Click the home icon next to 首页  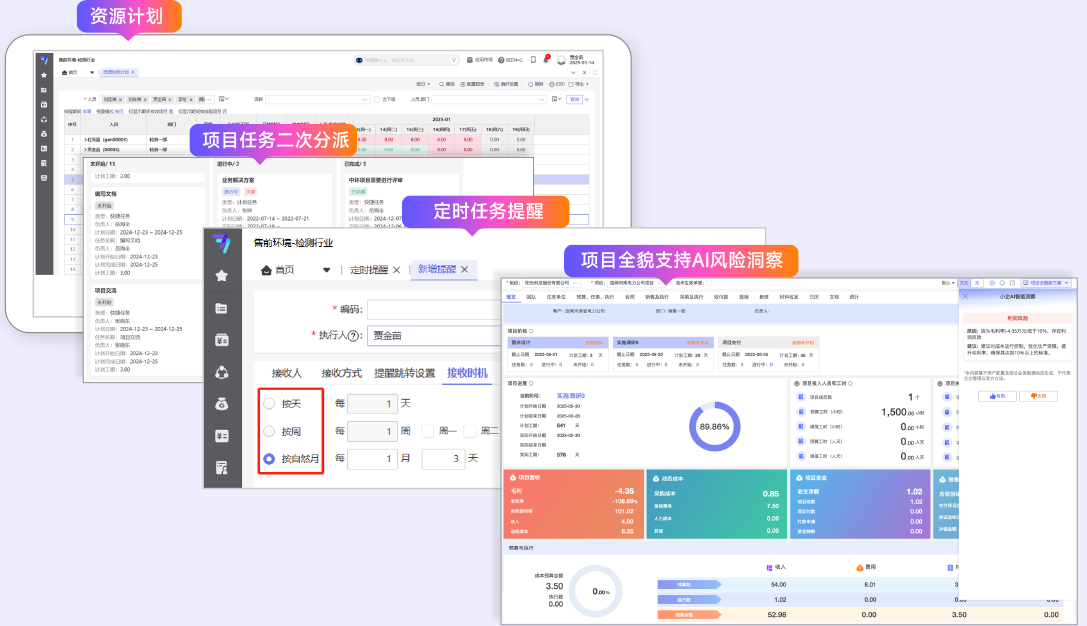(x=266, y=270)
